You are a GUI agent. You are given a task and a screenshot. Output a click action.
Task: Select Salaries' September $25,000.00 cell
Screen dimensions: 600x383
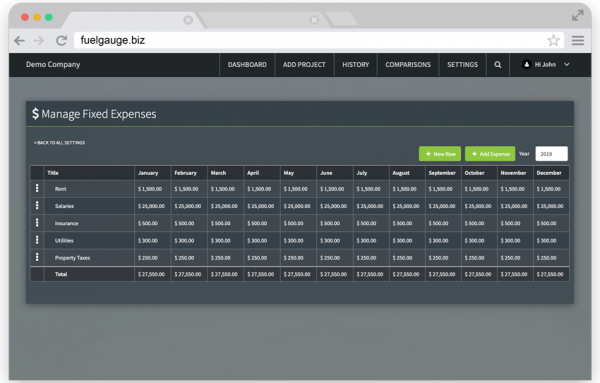coord(443,206)
